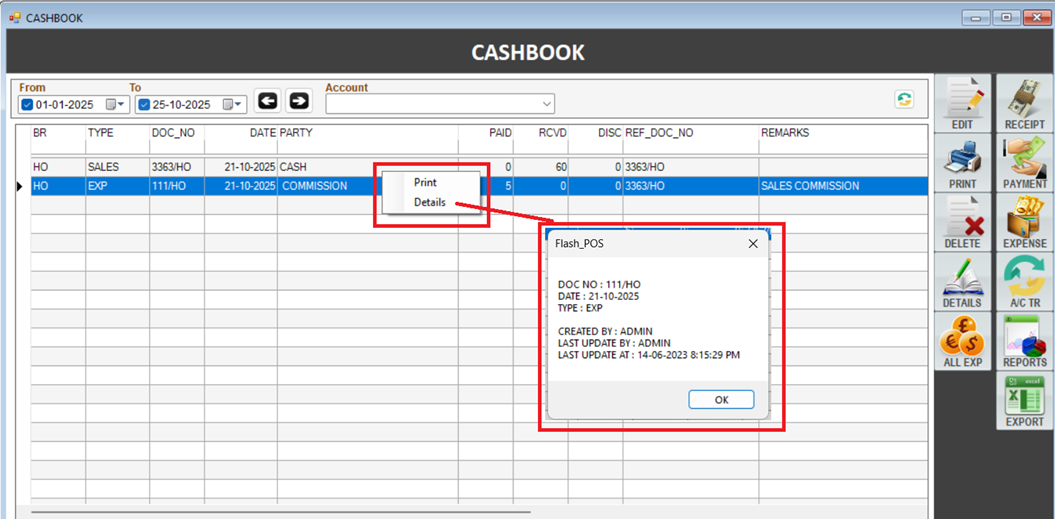Open the A/C TR transfer icon

(x=1025, y=282)
